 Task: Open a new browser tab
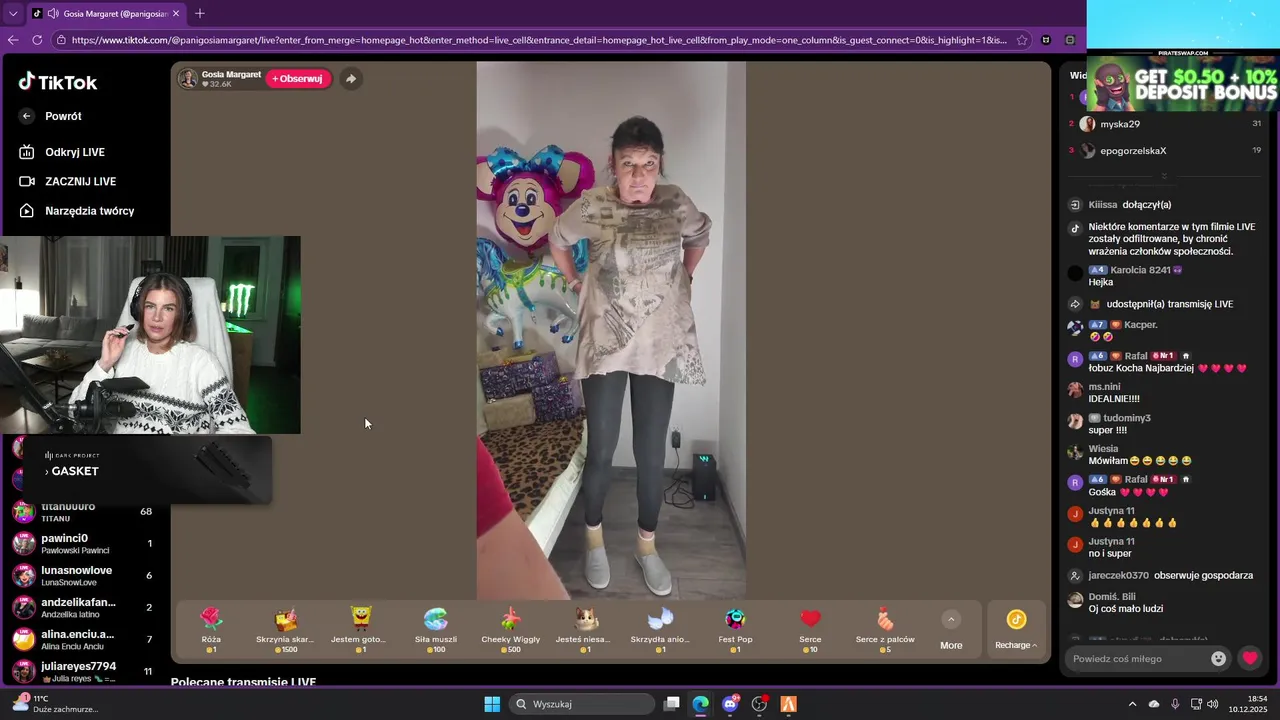click(199, 14)
